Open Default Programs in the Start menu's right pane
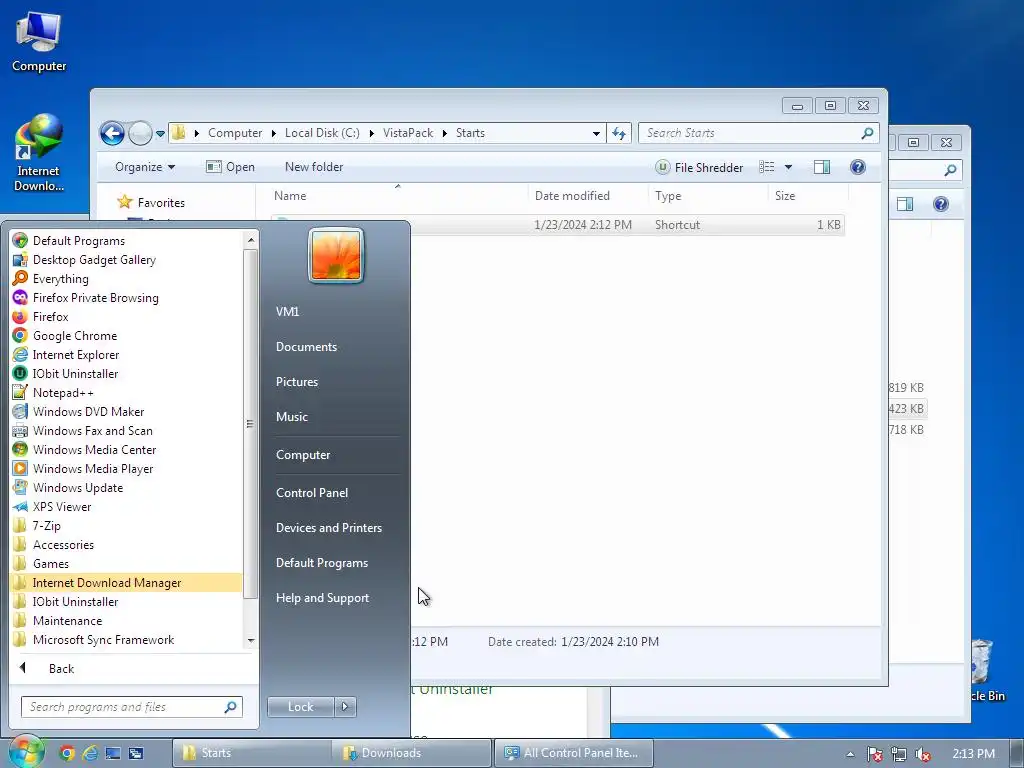1024x768 pixels. pyautogui.click(x=321, y=562)
